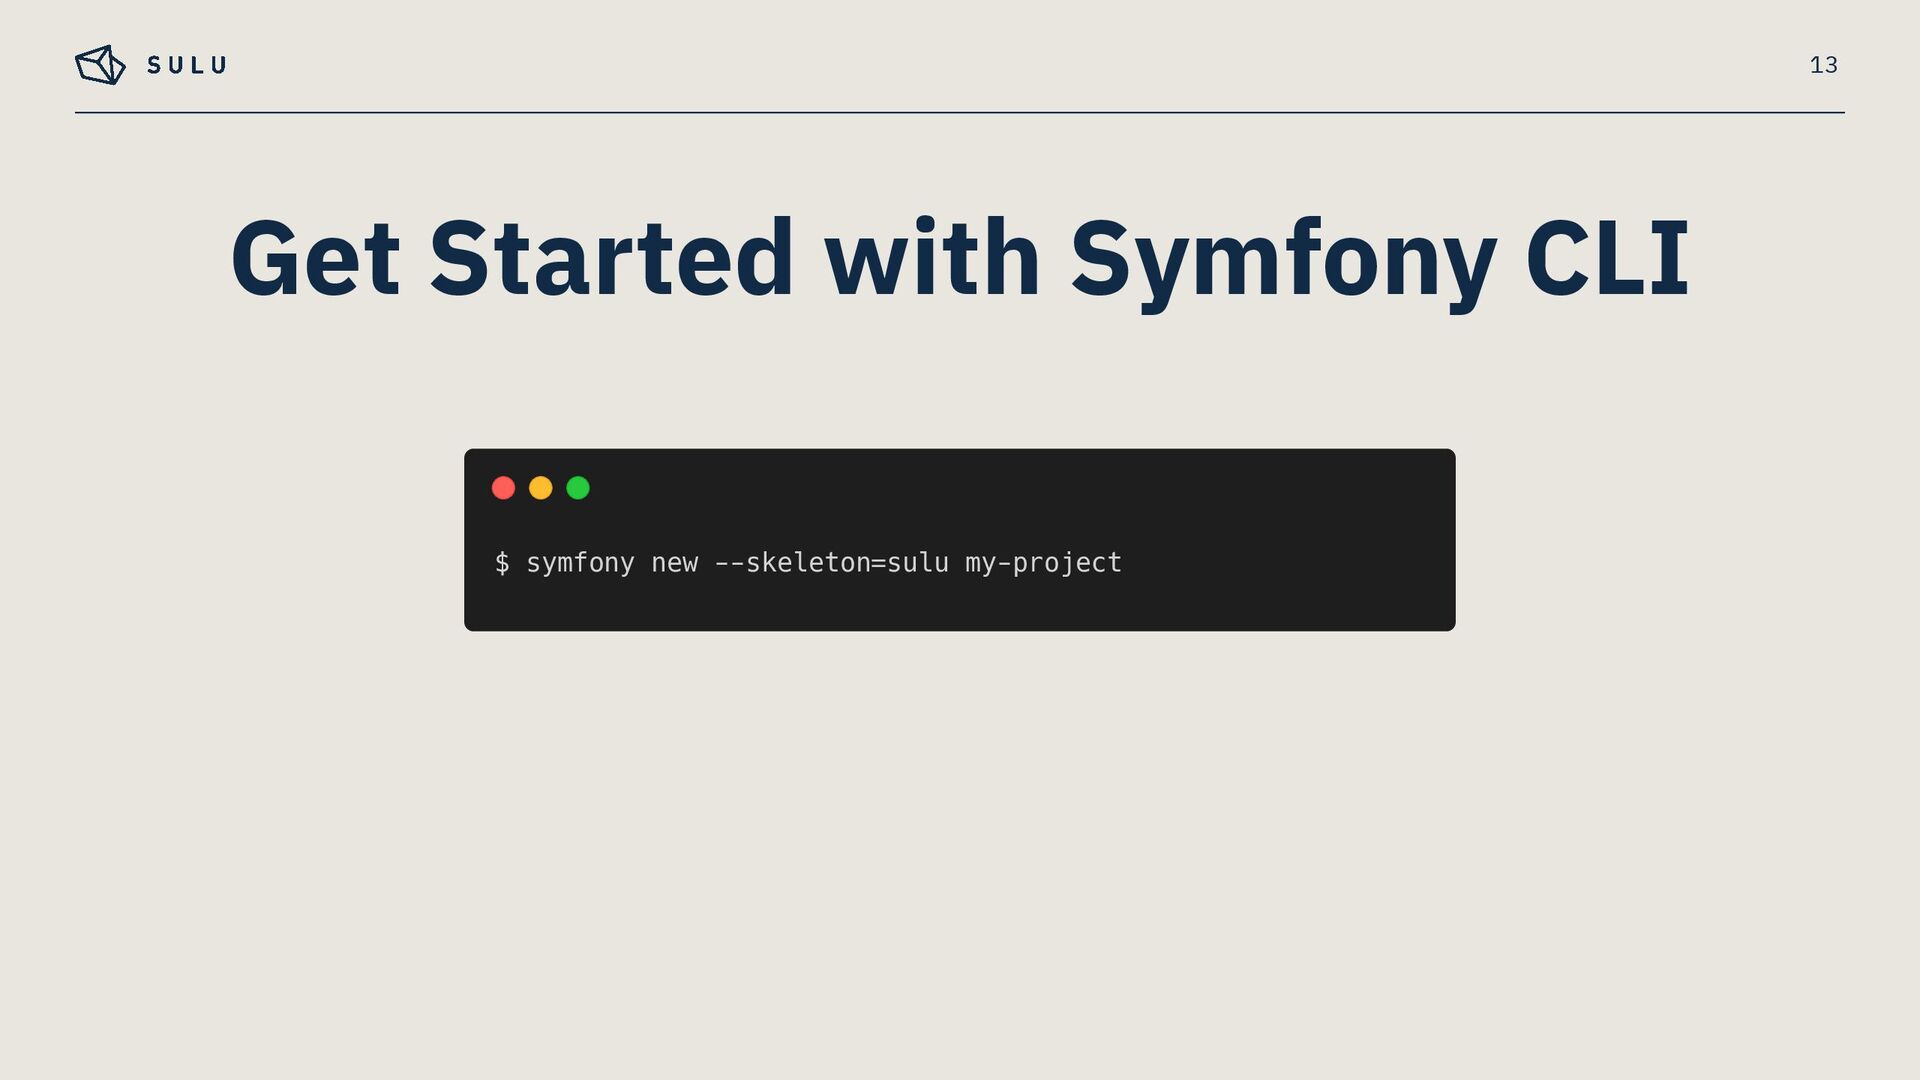
Task: Click "with" in the slide title
Action: 932,259
